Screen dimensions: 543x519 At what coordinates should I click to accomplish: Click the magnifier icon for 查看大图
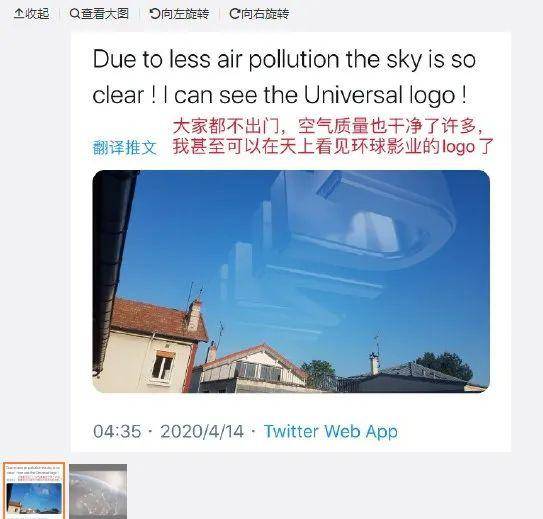[x=74, y=14]
